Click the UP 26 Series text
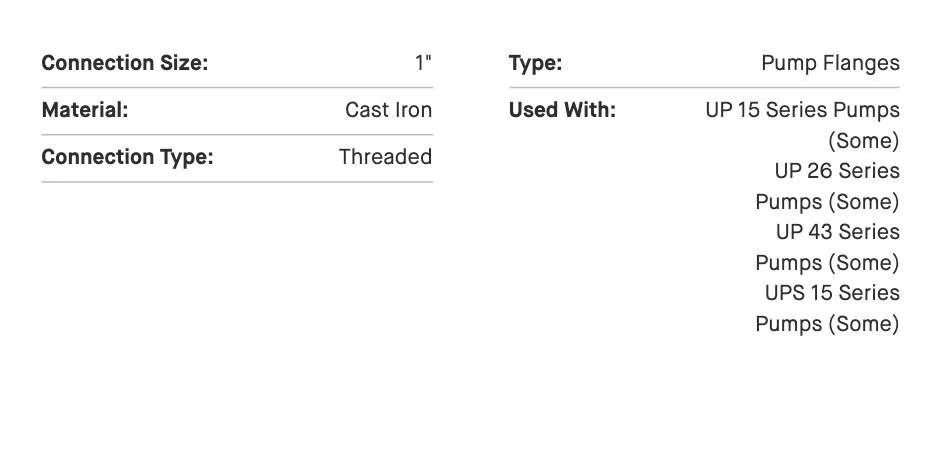Screen dimensions: 944x468 [x=836, y=171]
